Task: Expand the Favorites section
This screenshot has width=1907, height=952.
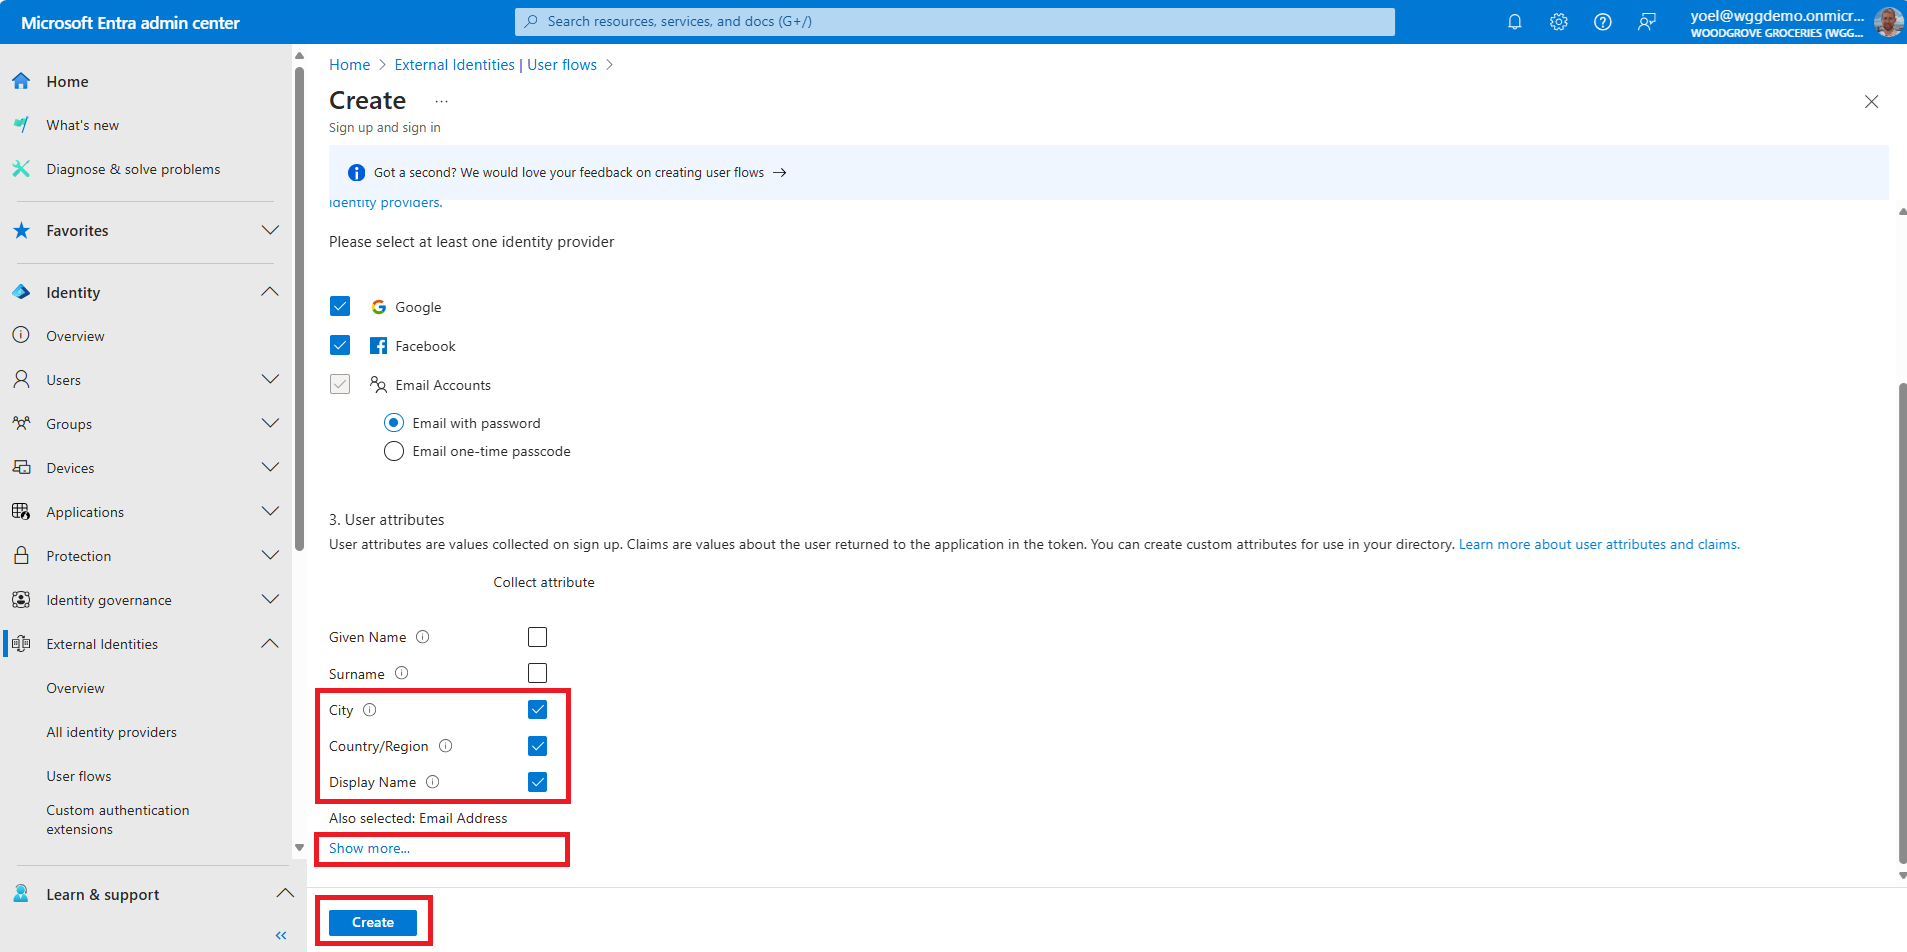Action: click(270, 230)
